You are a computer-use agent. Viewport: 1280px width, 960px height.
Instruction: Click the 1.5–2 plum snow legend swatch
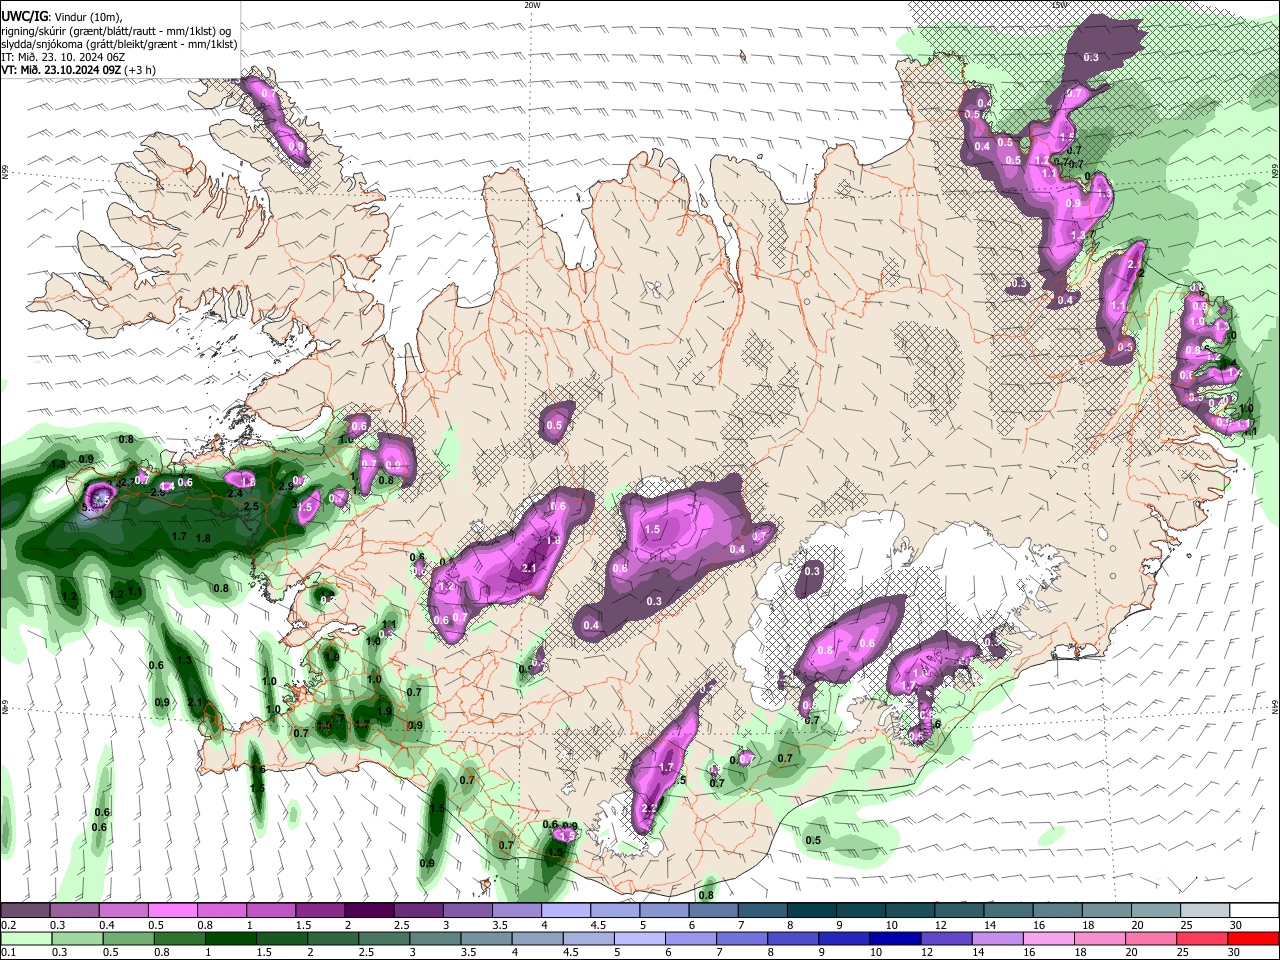point(319,911)
